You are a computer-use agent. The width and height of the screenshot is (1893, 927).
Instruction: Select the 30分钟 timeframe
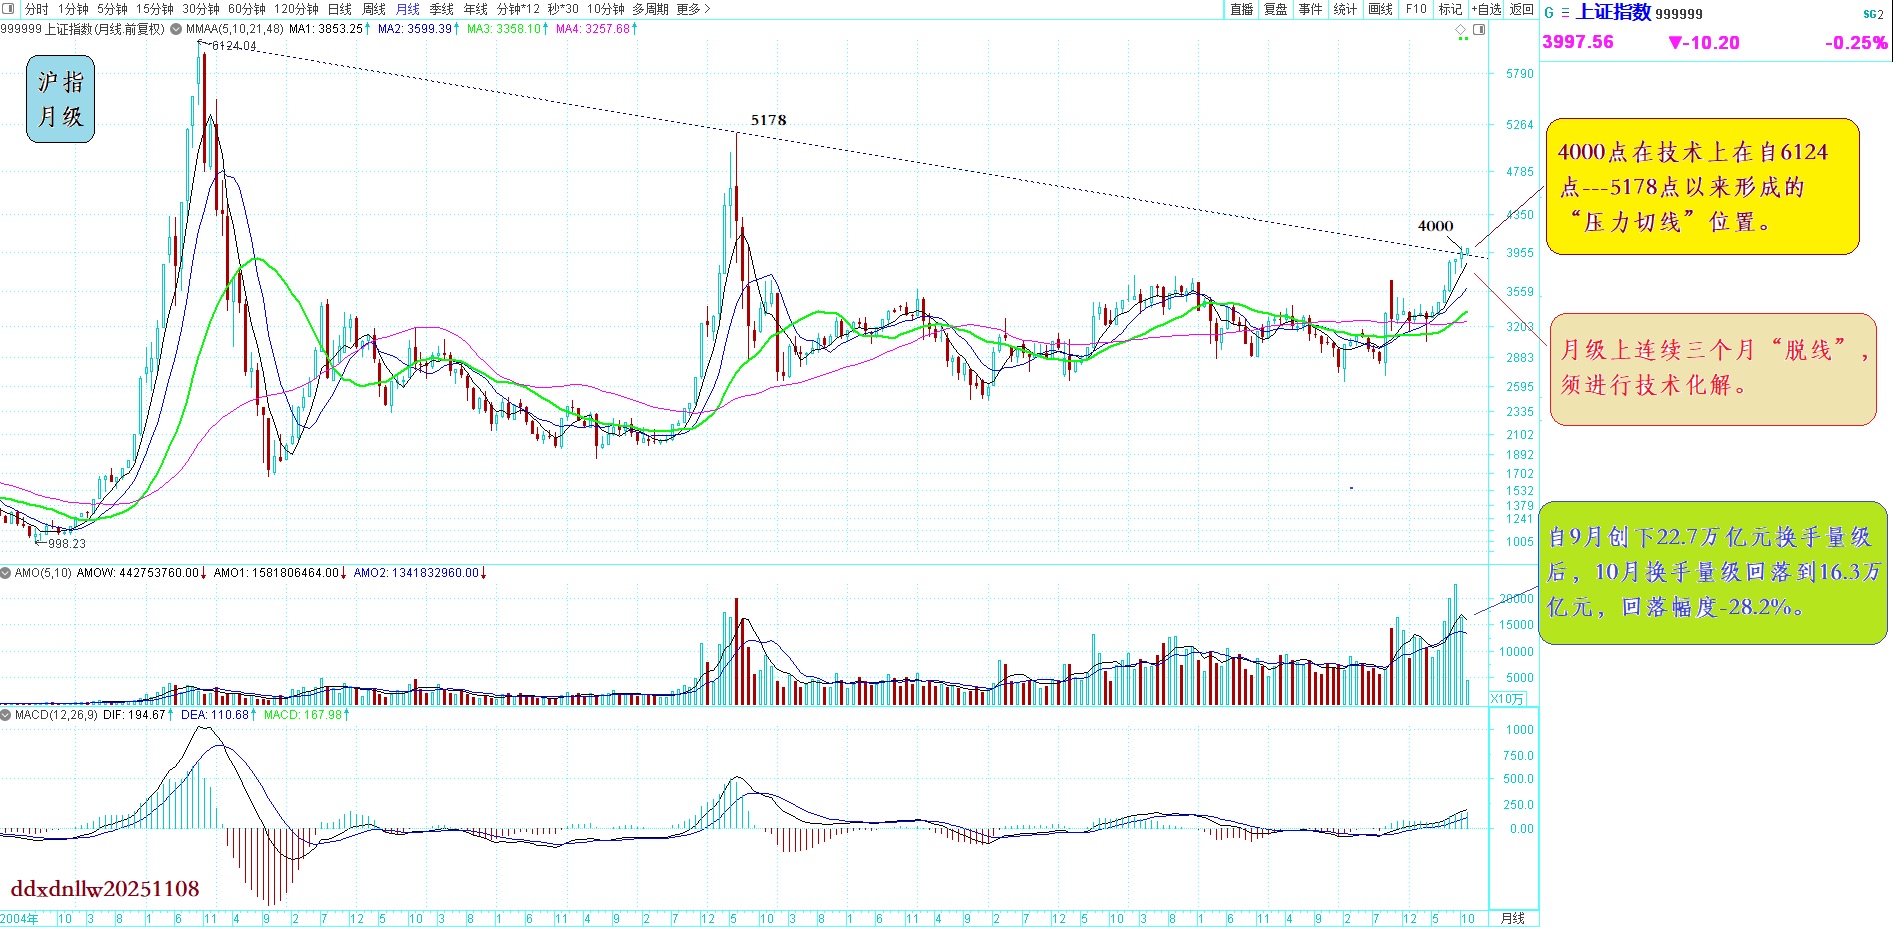(201, 9)
